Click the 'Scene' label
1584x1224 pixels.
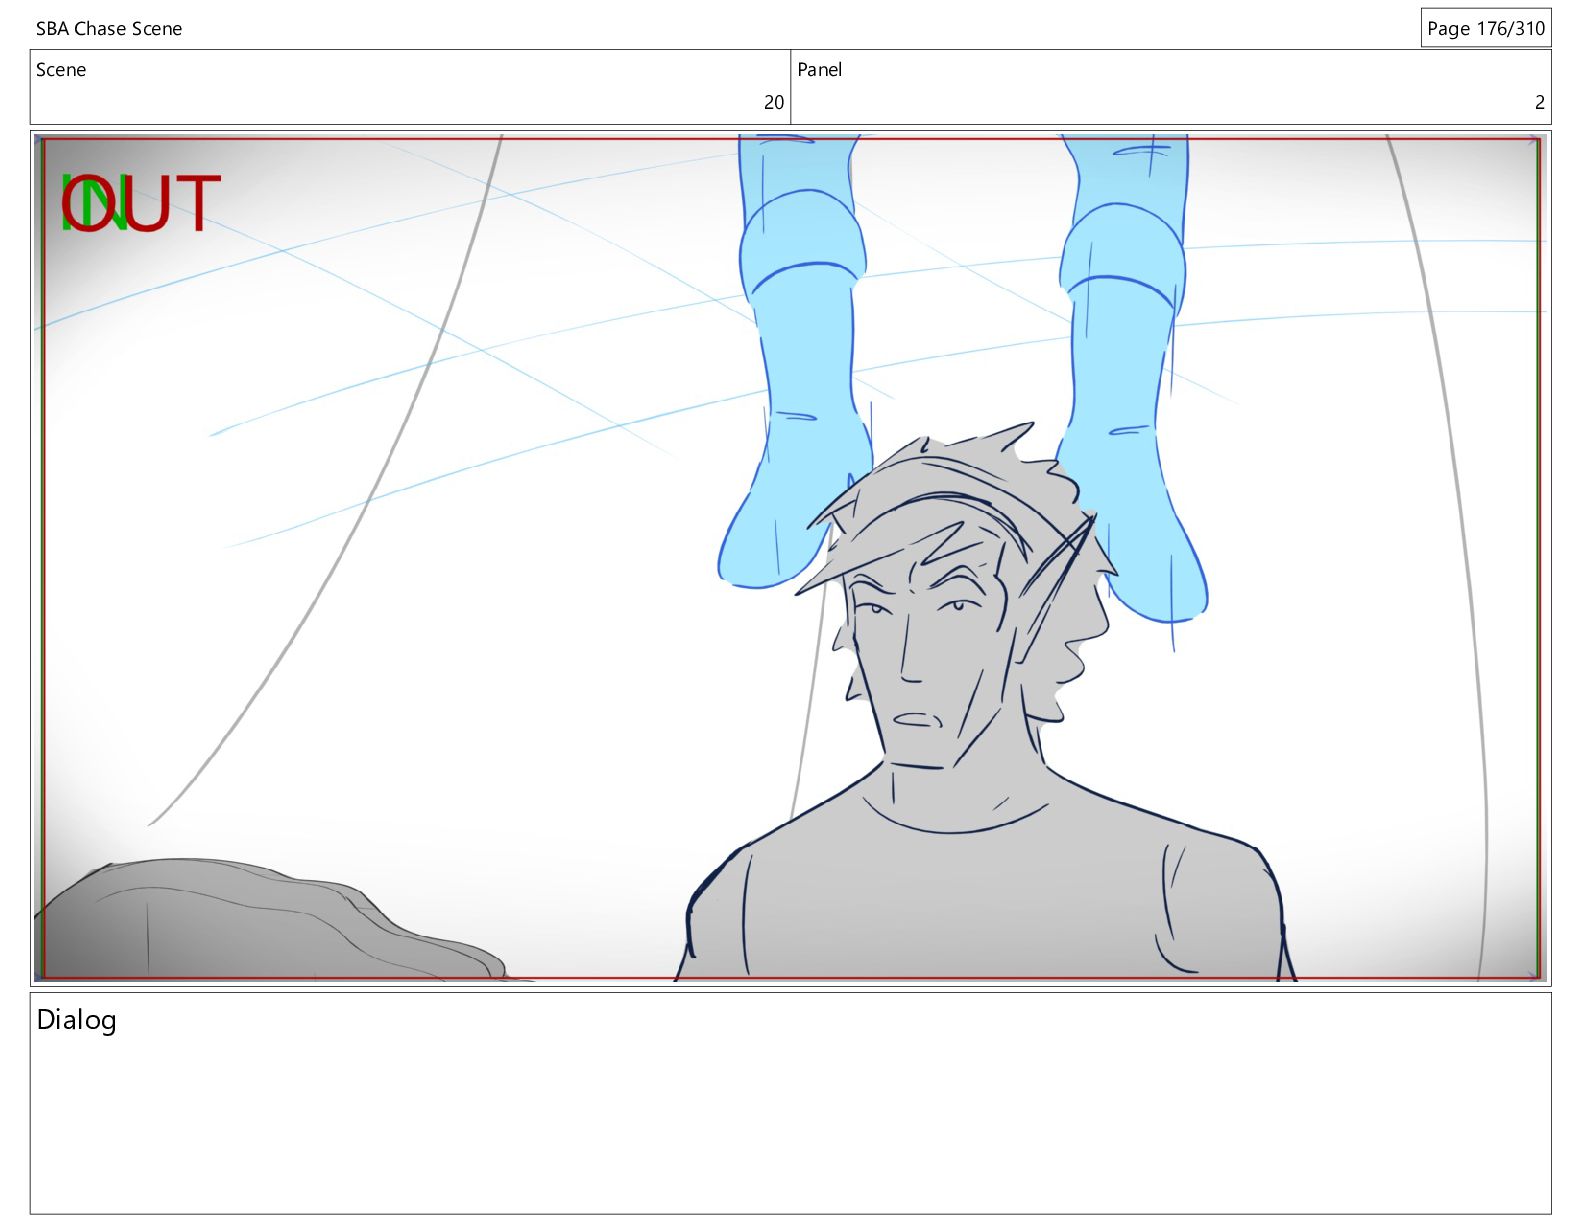tap(61, 70)
